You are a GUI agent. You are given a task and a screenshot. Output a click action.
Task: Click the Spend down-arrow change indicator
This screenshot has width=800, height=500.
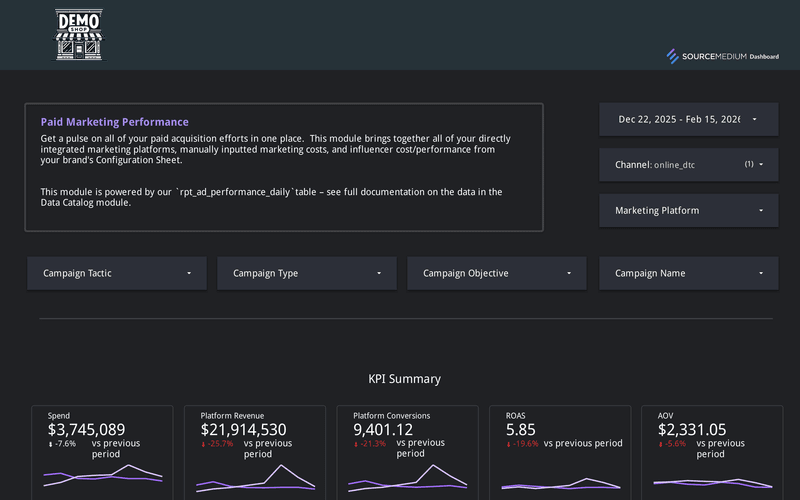[51, 444]
